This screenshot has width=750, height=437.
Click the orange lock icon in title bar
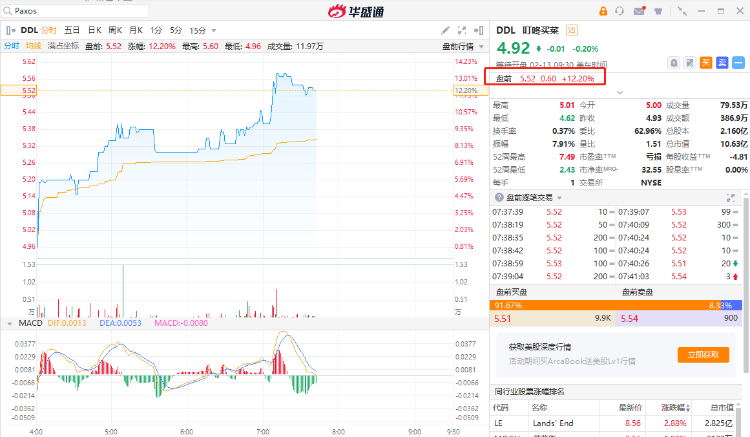[603, 11]
